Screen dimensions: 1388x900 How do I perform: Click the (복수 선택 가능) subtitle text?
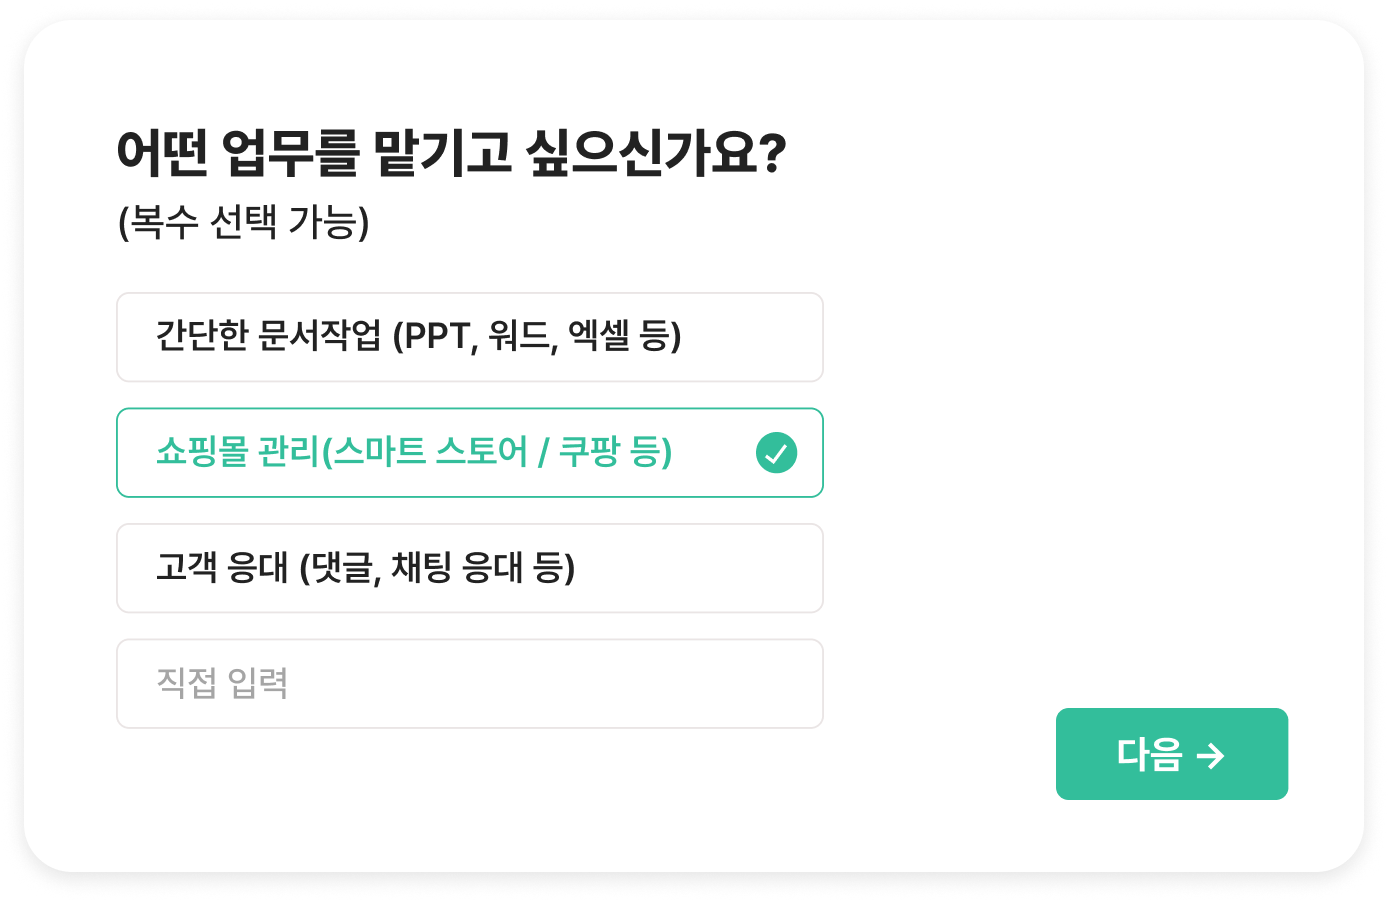(x=244, y=222)
